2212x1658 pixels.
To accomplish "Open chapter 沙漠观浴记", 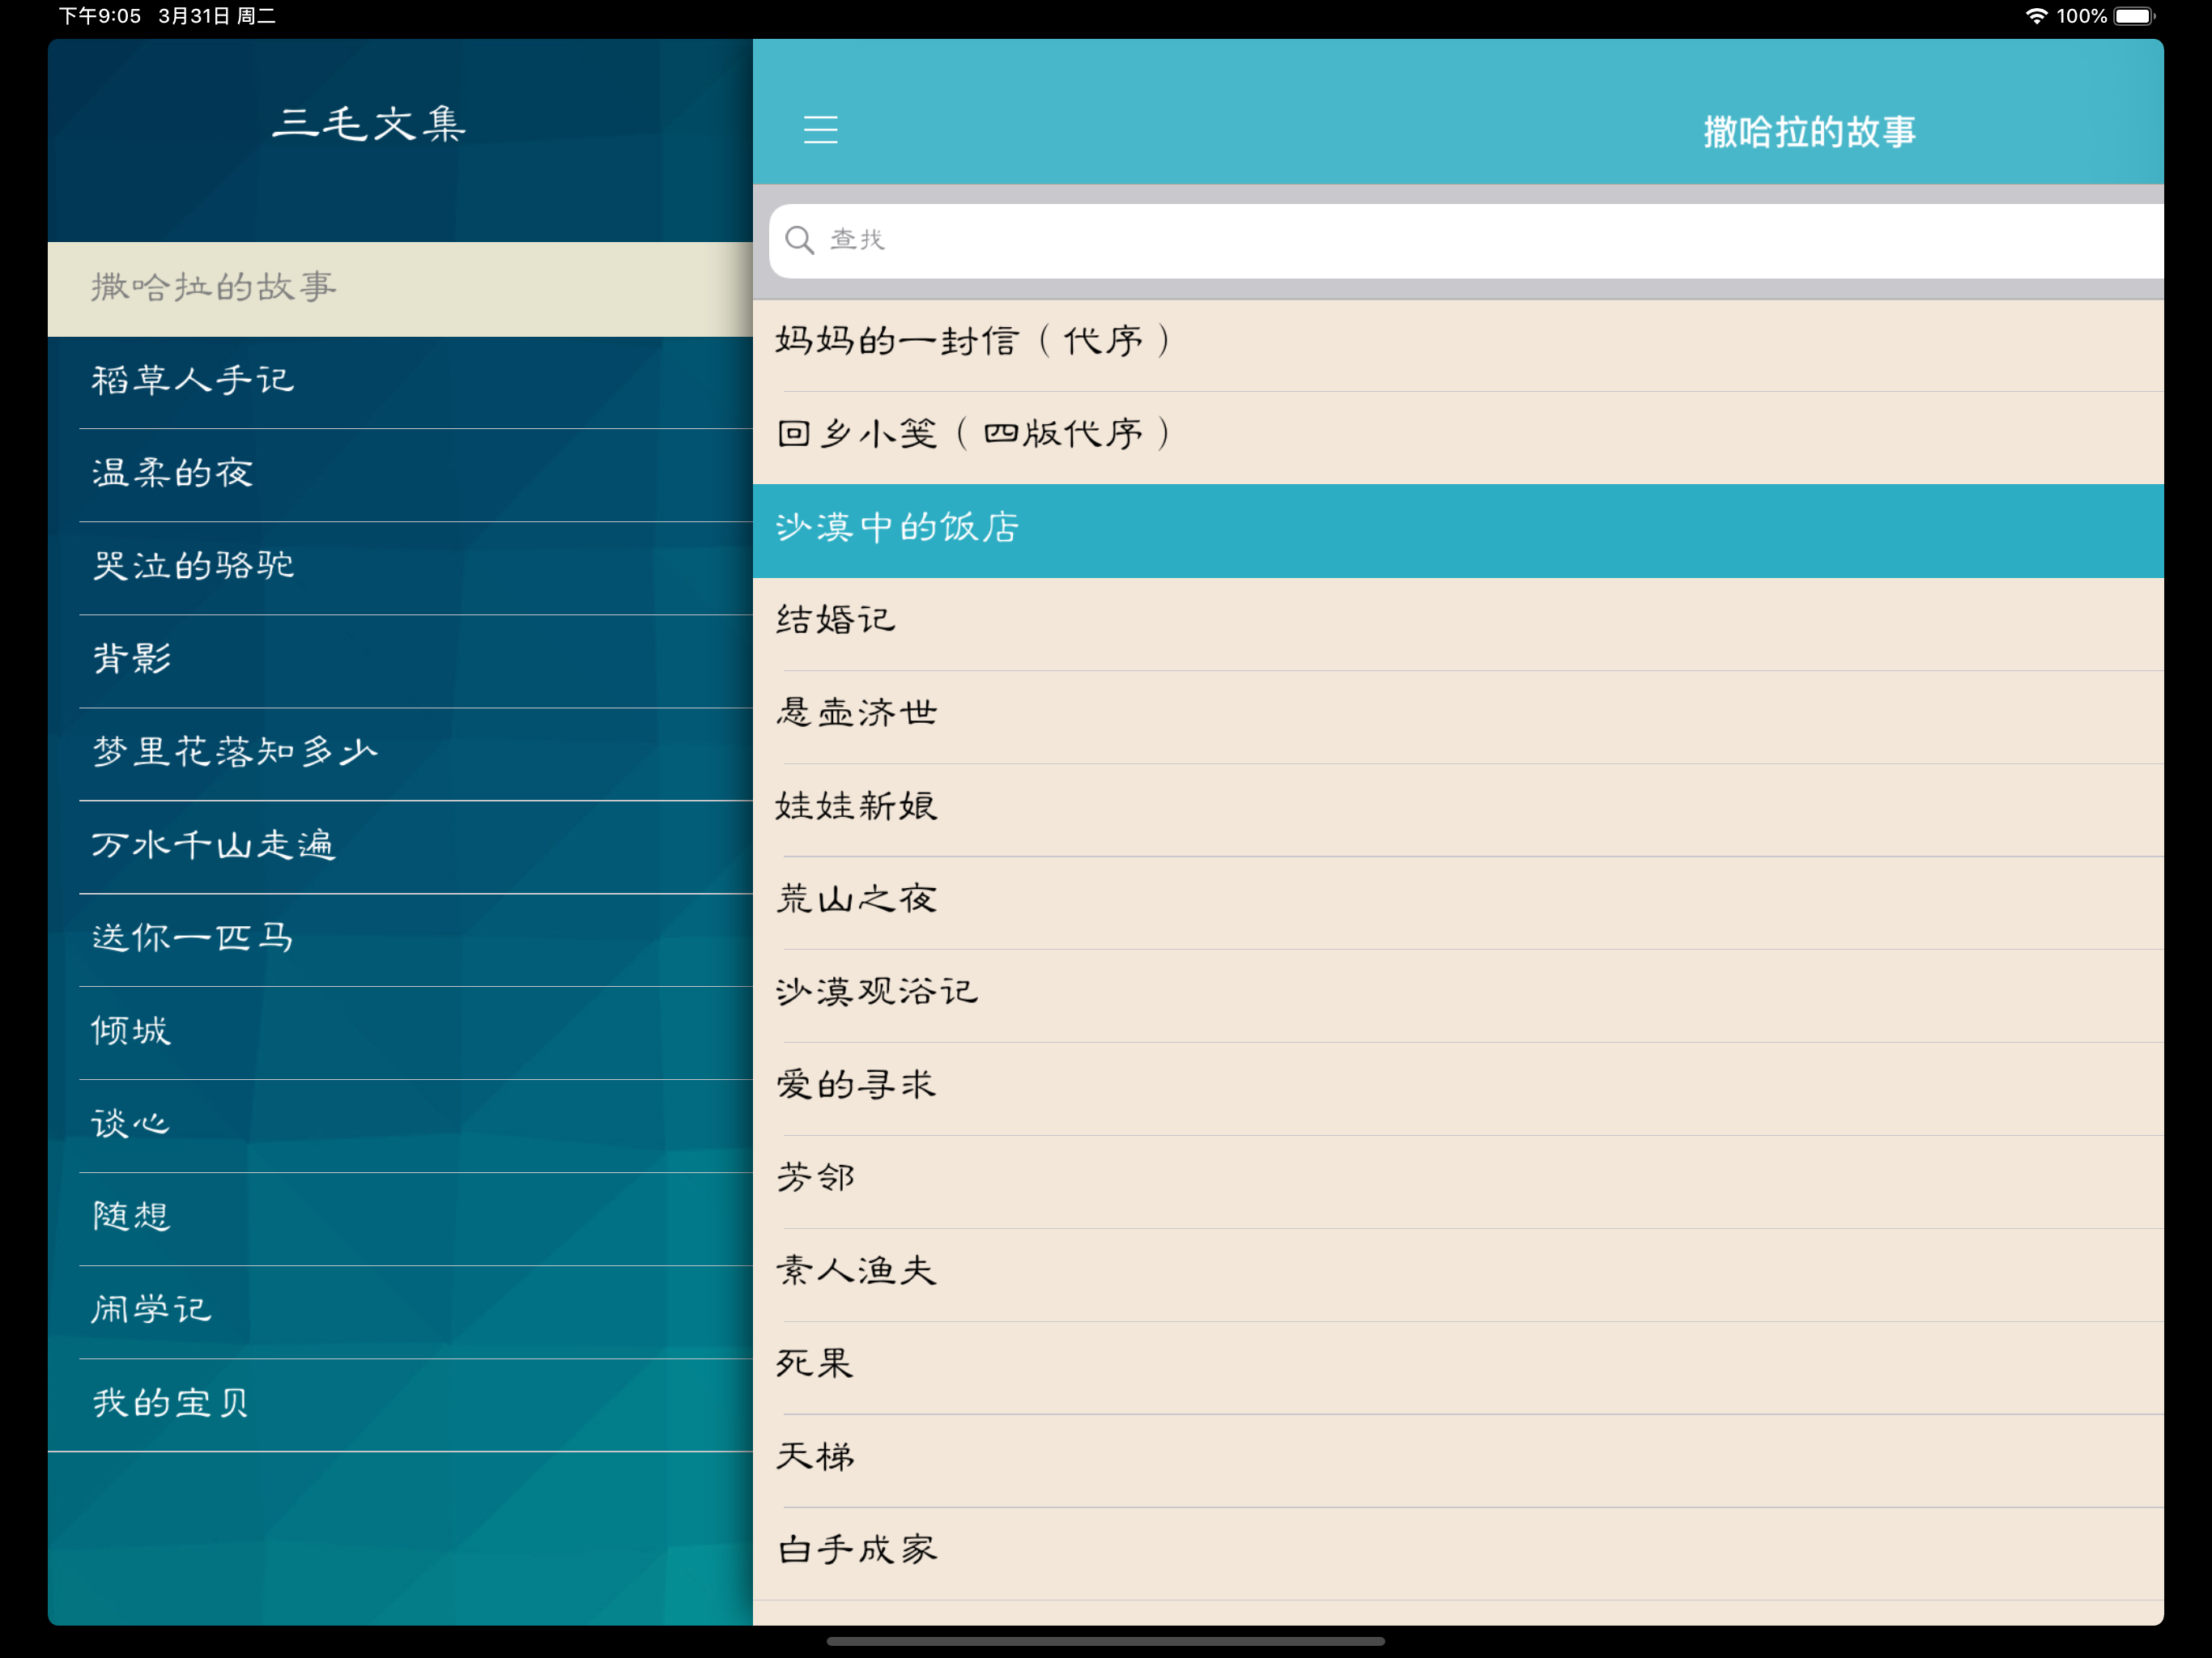I will coord(1458,996).
